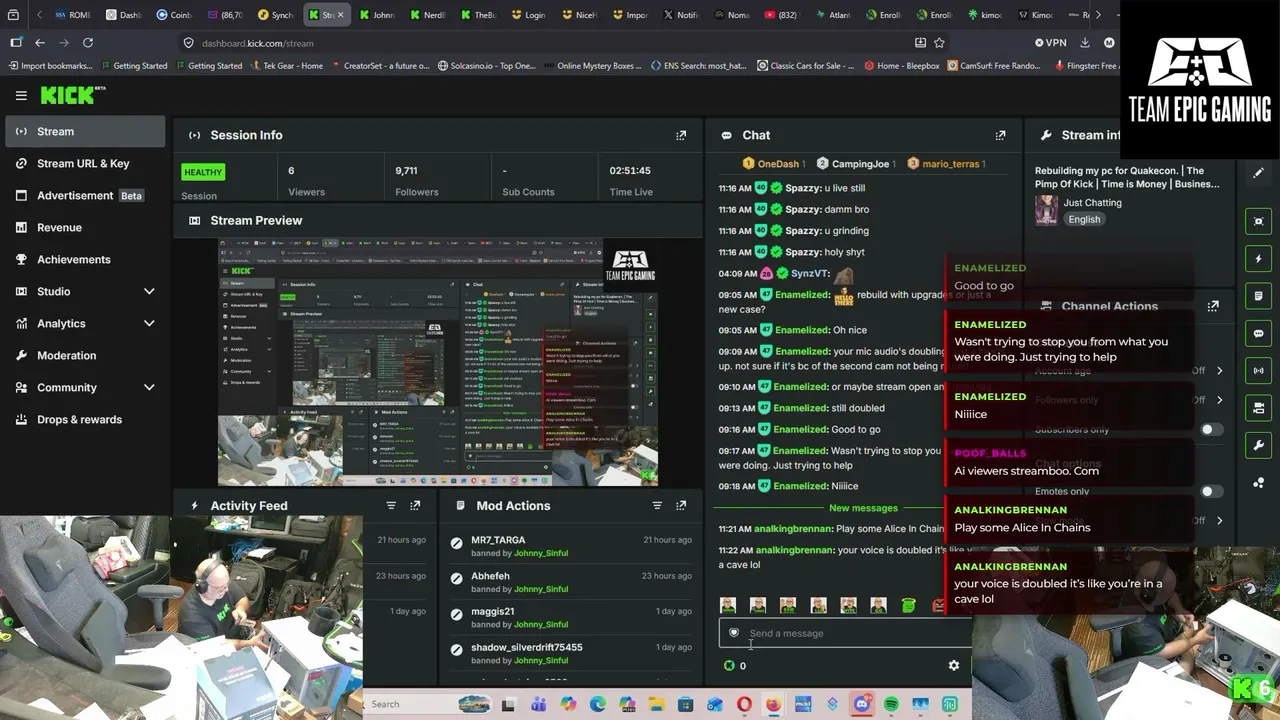Viewport: 1280px width, 720px height.
Task: Open chat settings gear icon
Action: click(x=953, y=665)
